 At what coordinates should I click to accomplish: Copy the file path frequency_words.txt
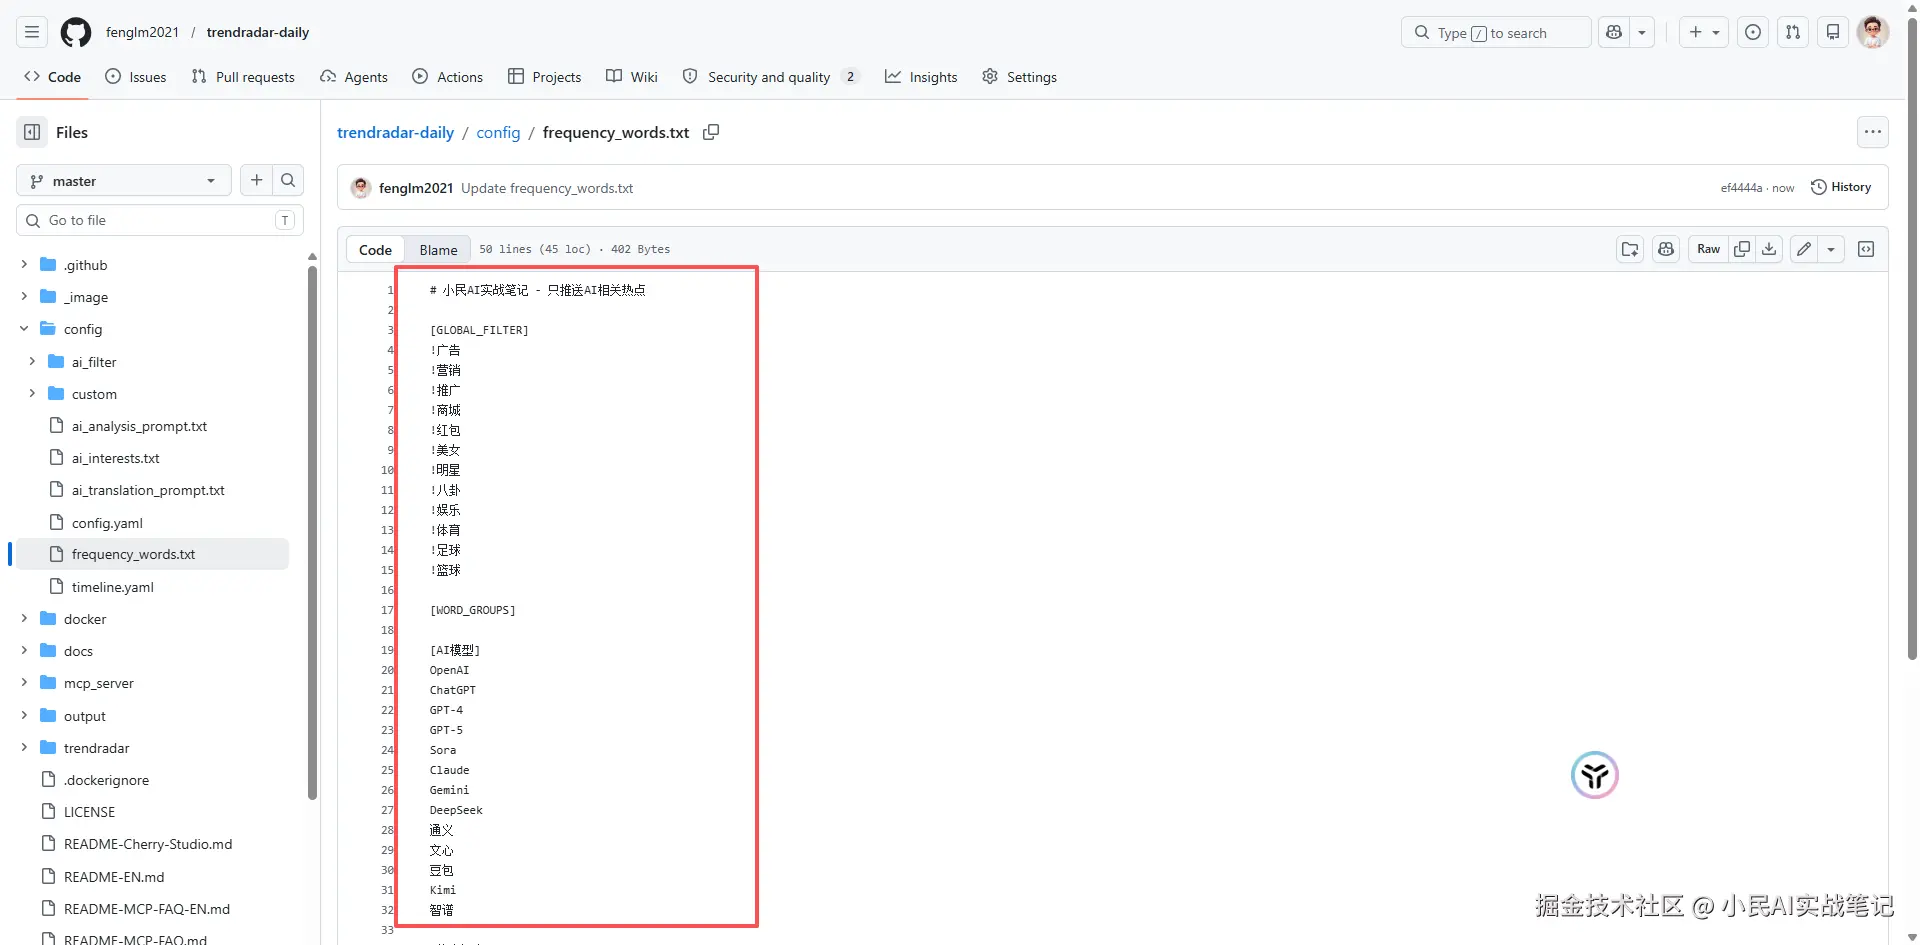click(711, 132)
